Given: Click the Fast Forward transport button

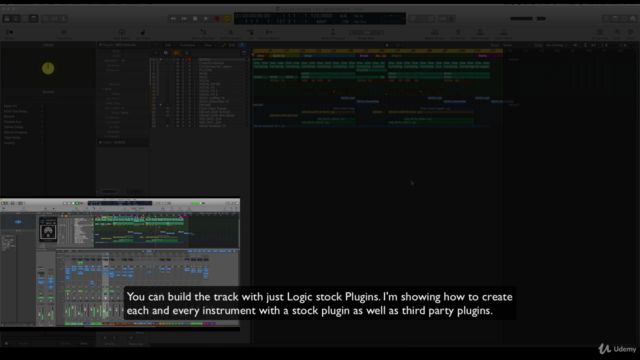Looking at the screenshot, I should 184,18.
